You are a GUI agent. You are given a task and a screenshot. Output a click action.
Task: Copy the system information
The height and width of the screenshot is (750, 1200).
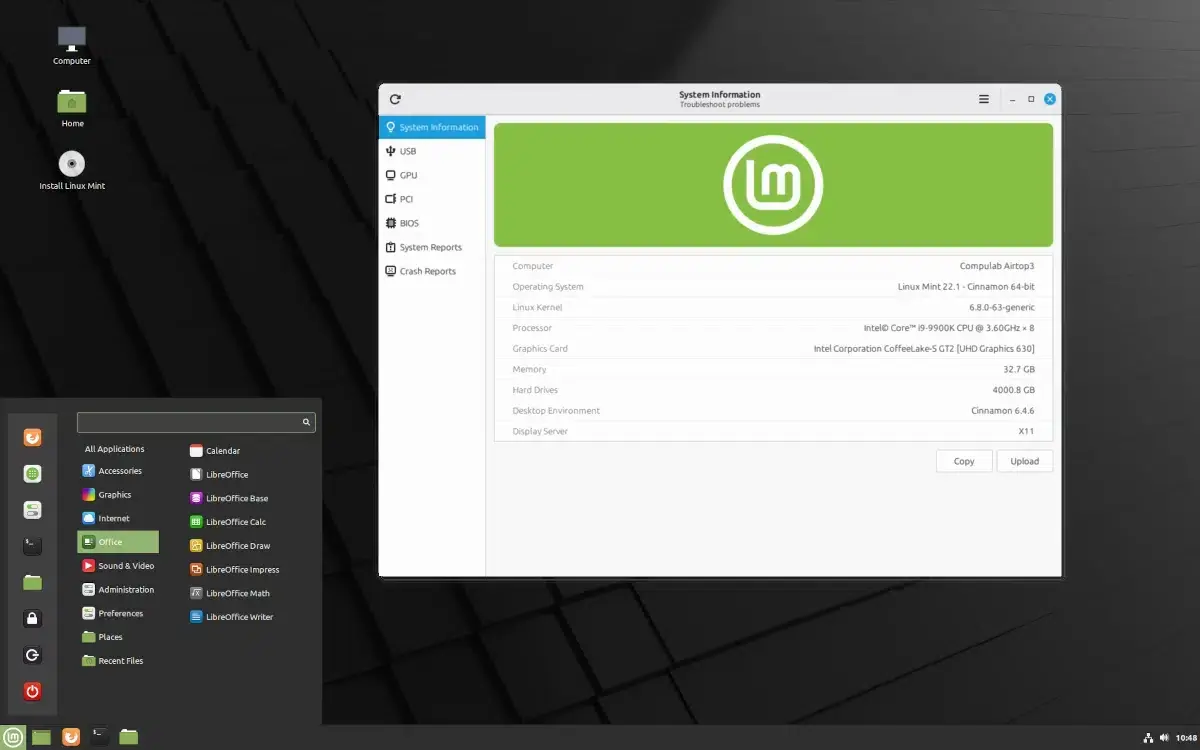[x=963, y=460]
